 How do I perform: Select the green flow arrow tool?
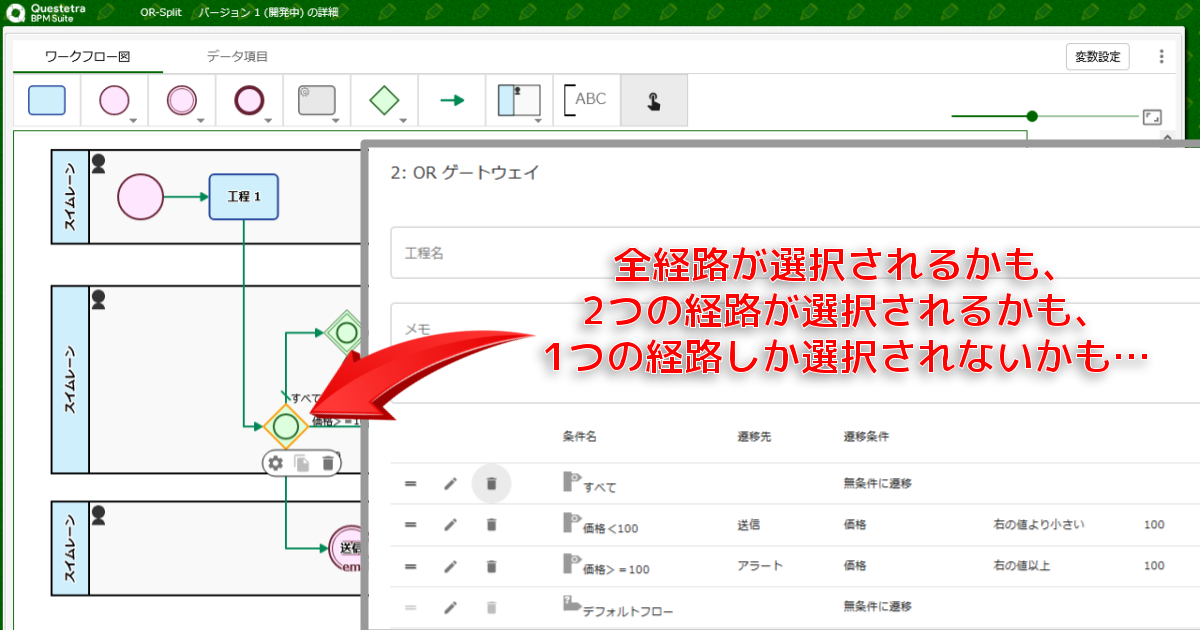coord(452,100)
